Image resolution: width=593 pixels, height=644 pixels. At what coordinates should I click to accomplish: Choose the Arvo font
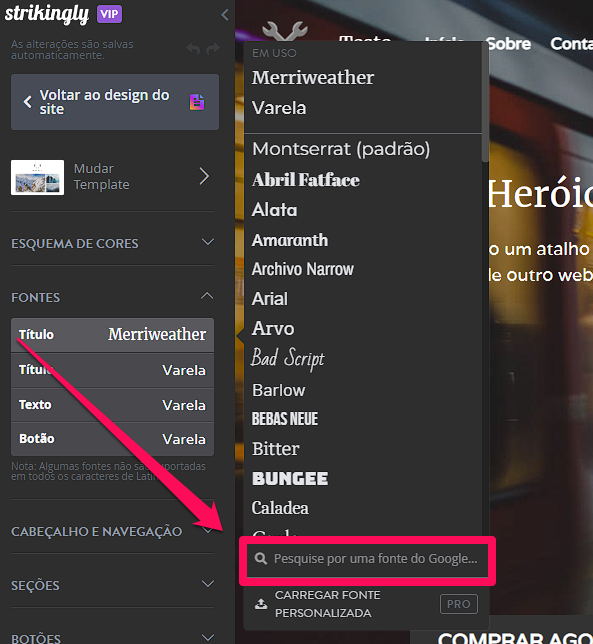pos(273,328)
